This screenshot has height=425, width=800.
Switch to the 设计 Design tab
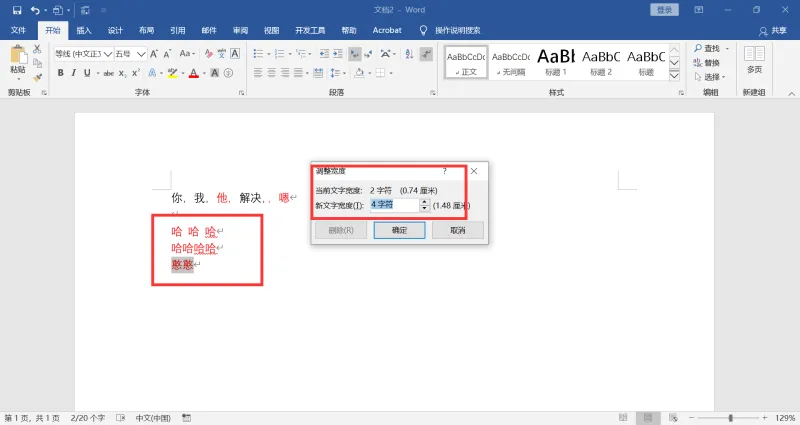coord(115,31)
